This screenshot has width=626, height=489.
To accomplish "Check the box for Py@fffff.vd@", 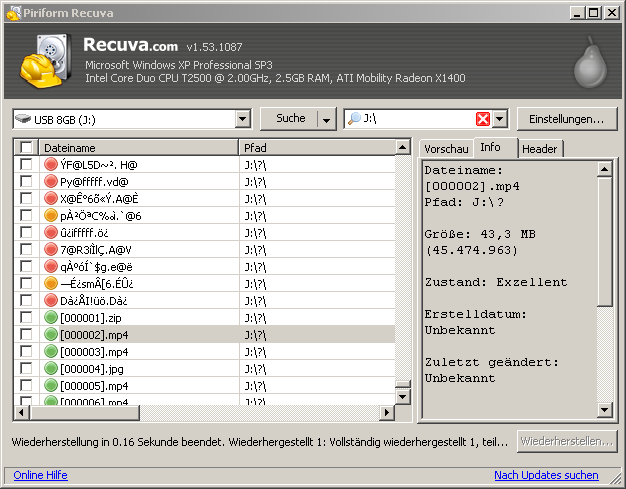I will [26, 181].
